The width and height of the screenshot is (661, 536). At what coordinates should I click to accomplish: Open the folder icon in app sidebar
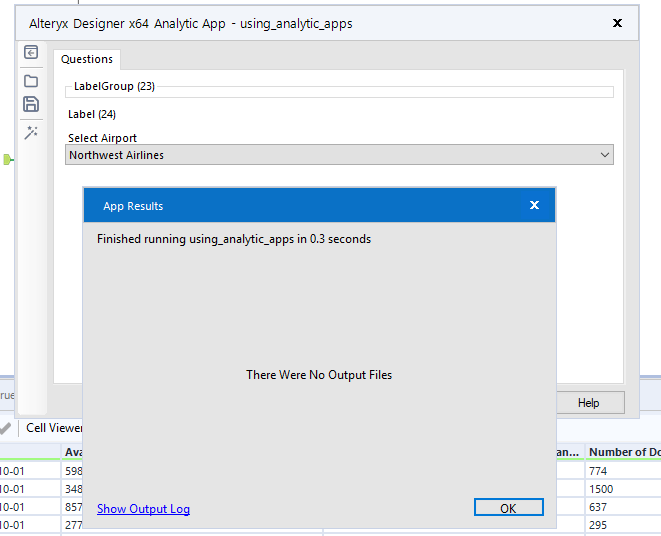31,81
